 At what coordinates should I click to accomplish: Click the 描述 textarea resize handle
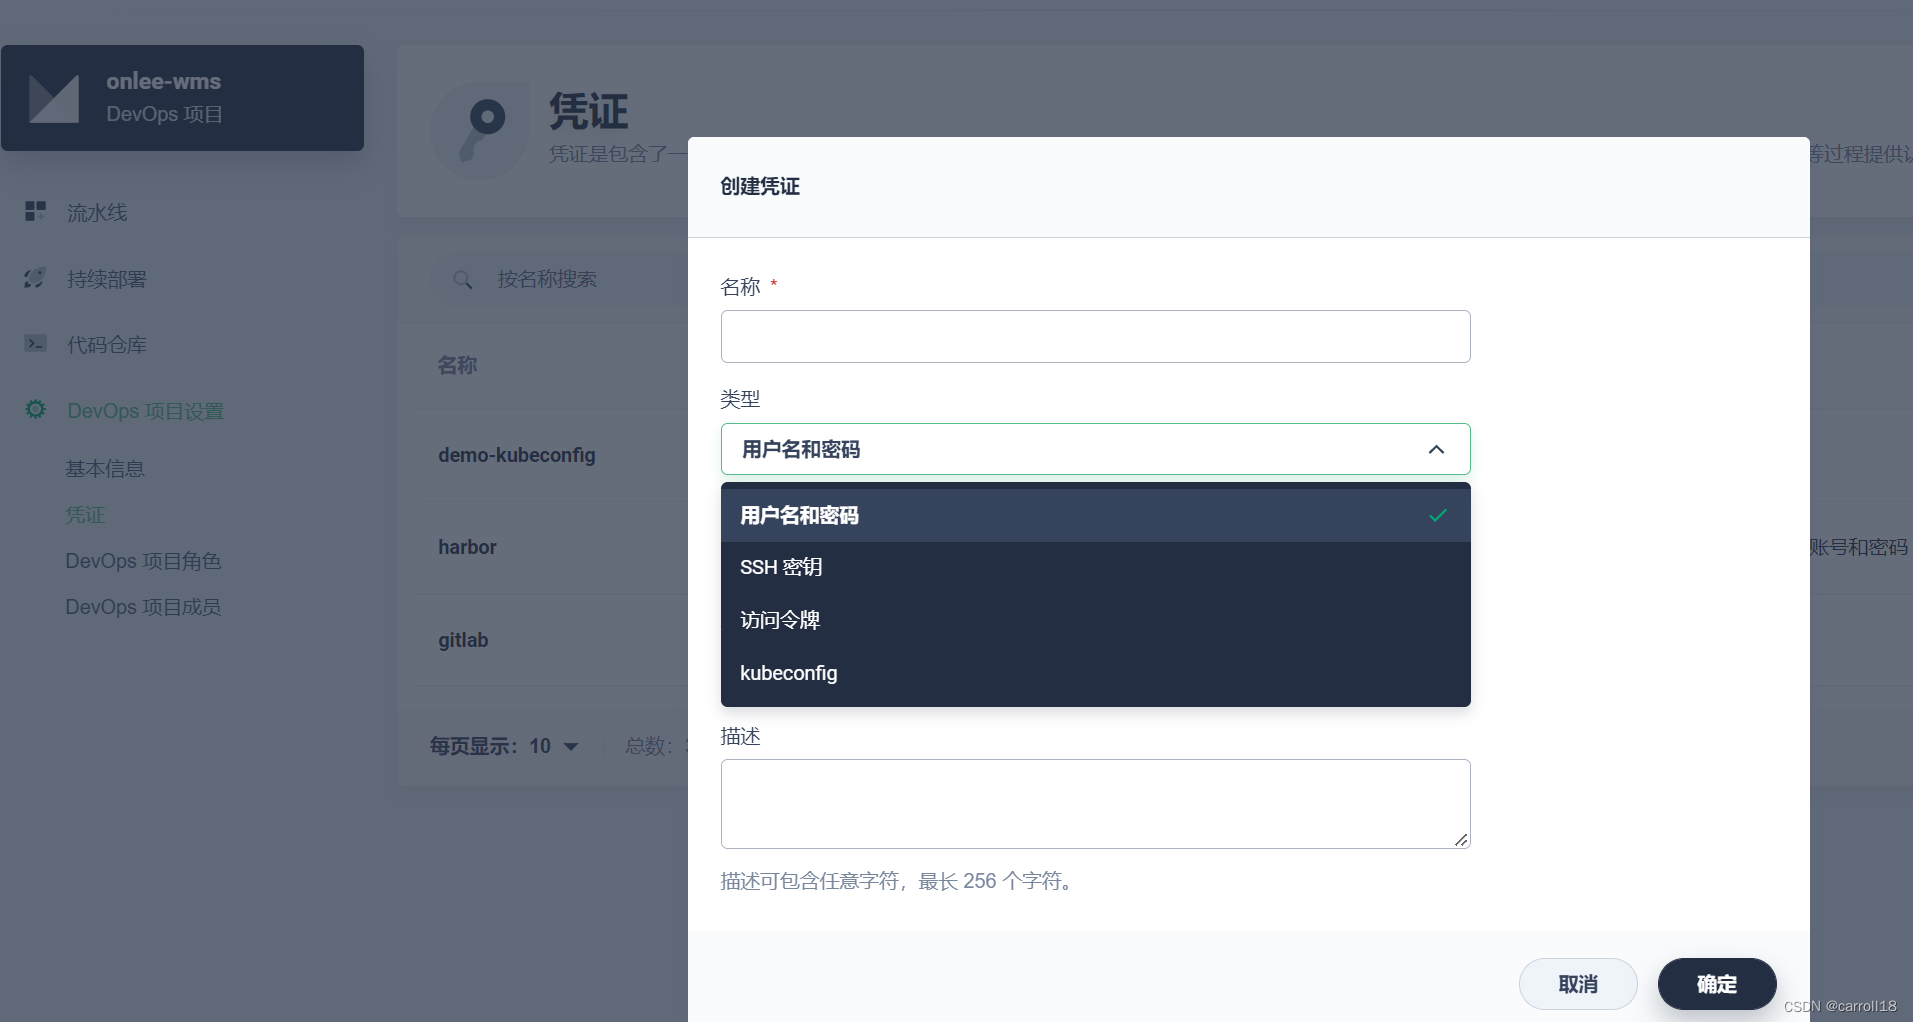pos(1461,840)
